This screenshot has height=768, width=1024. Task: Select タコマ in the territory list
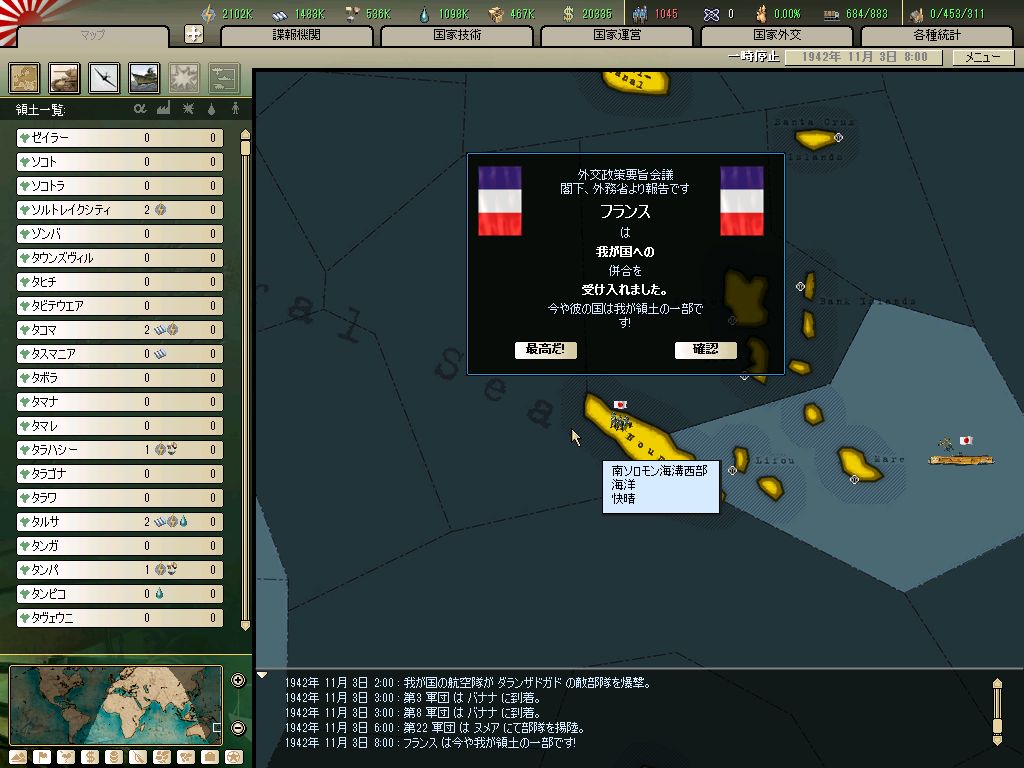(x=120, y=330)
